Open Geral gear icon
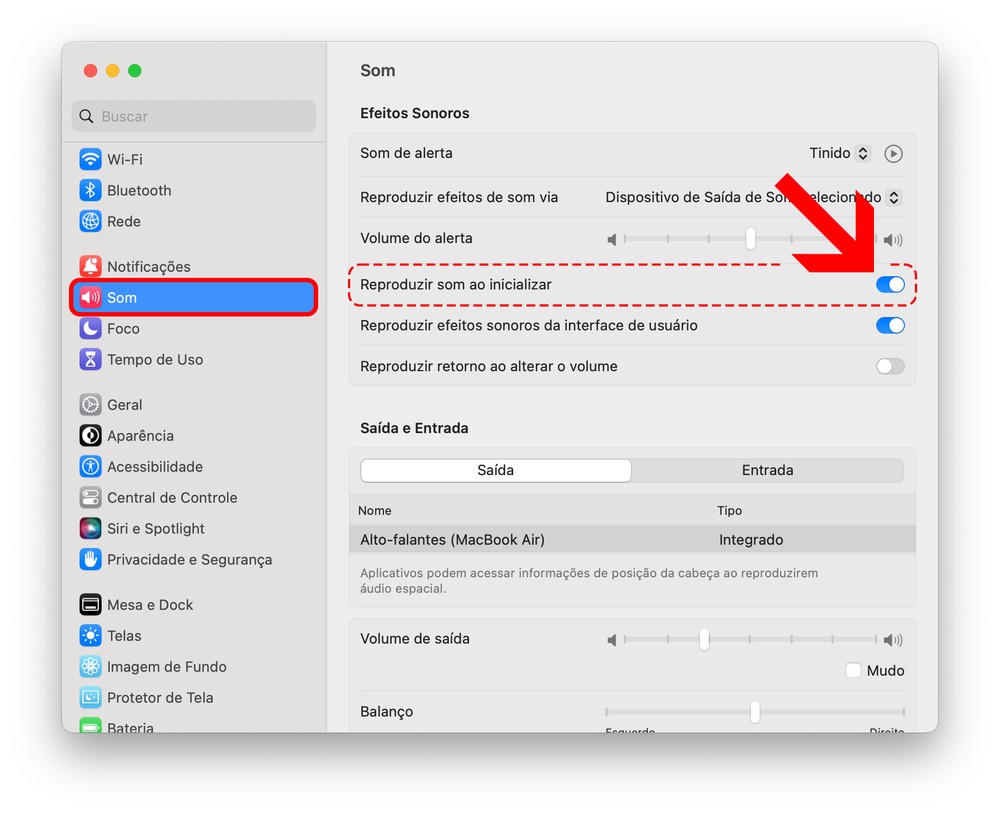 [x=90, y=404]
